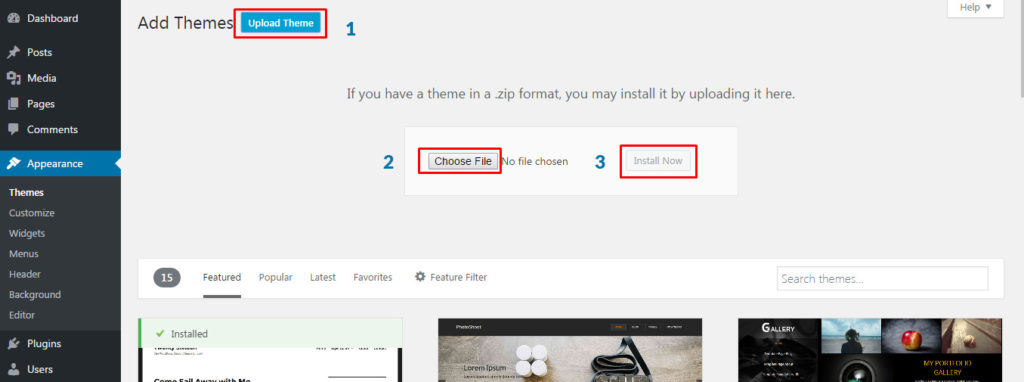
Task: Focus the Search themes field
Action: click(882, 279)
